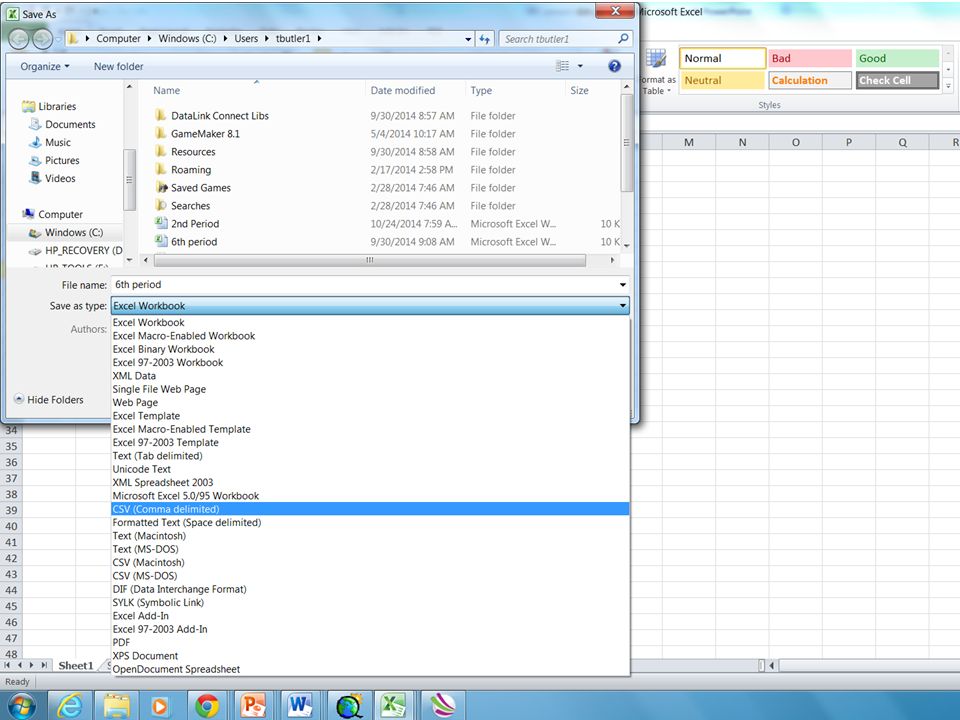Open Word on the taskbar

(299, 706)
